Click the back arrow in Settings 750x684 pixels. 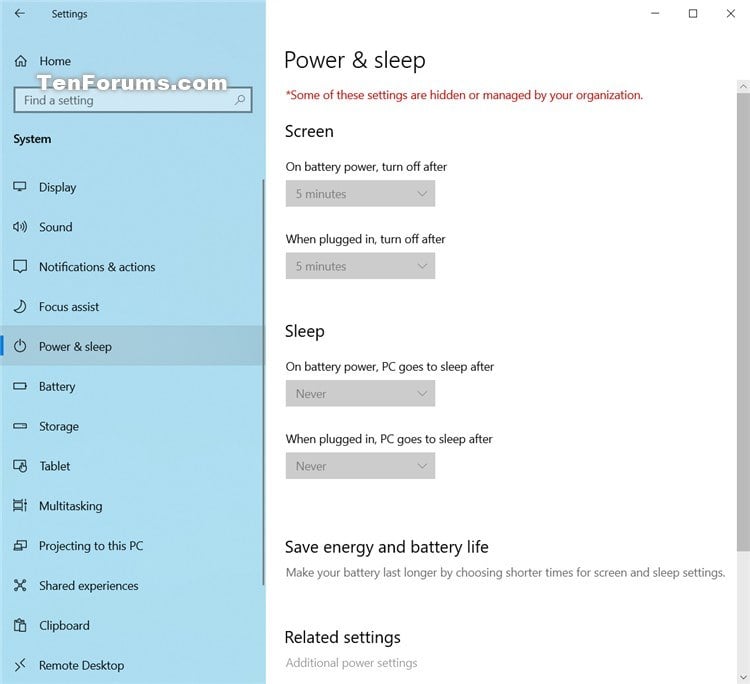[x=20, y=13]
